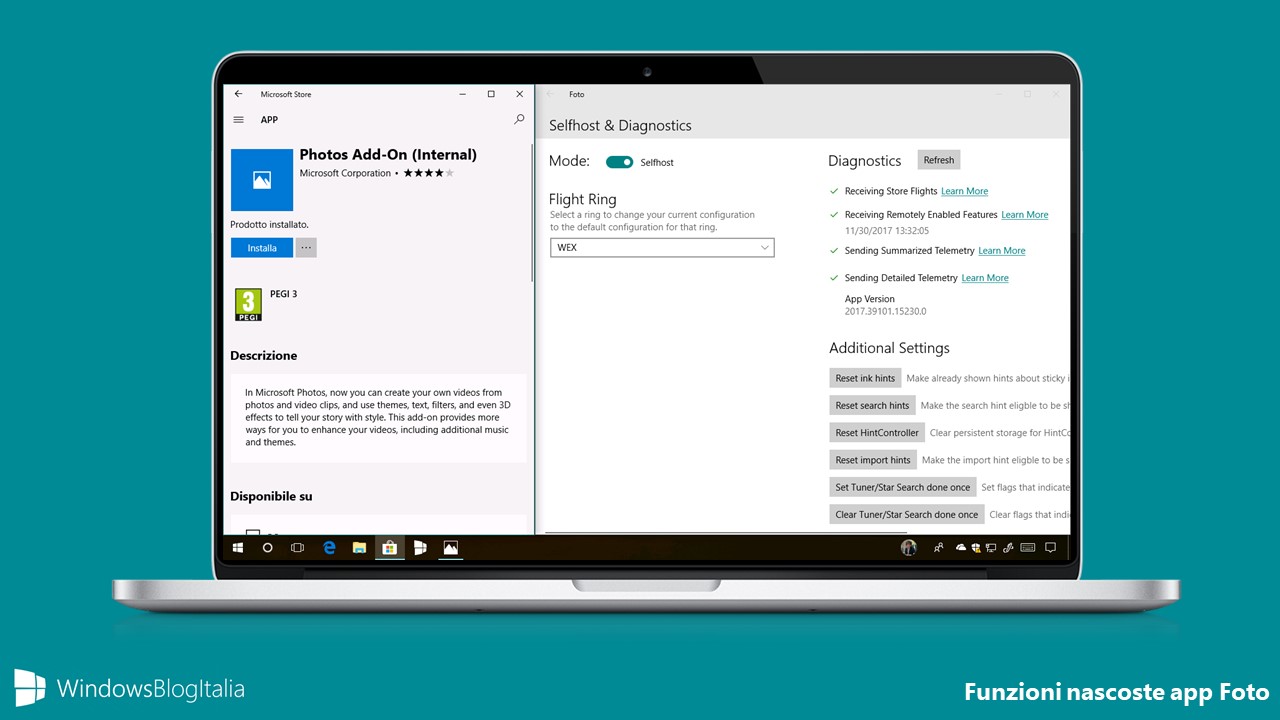Click the Reset search hints button

click(x=872, y=405)
